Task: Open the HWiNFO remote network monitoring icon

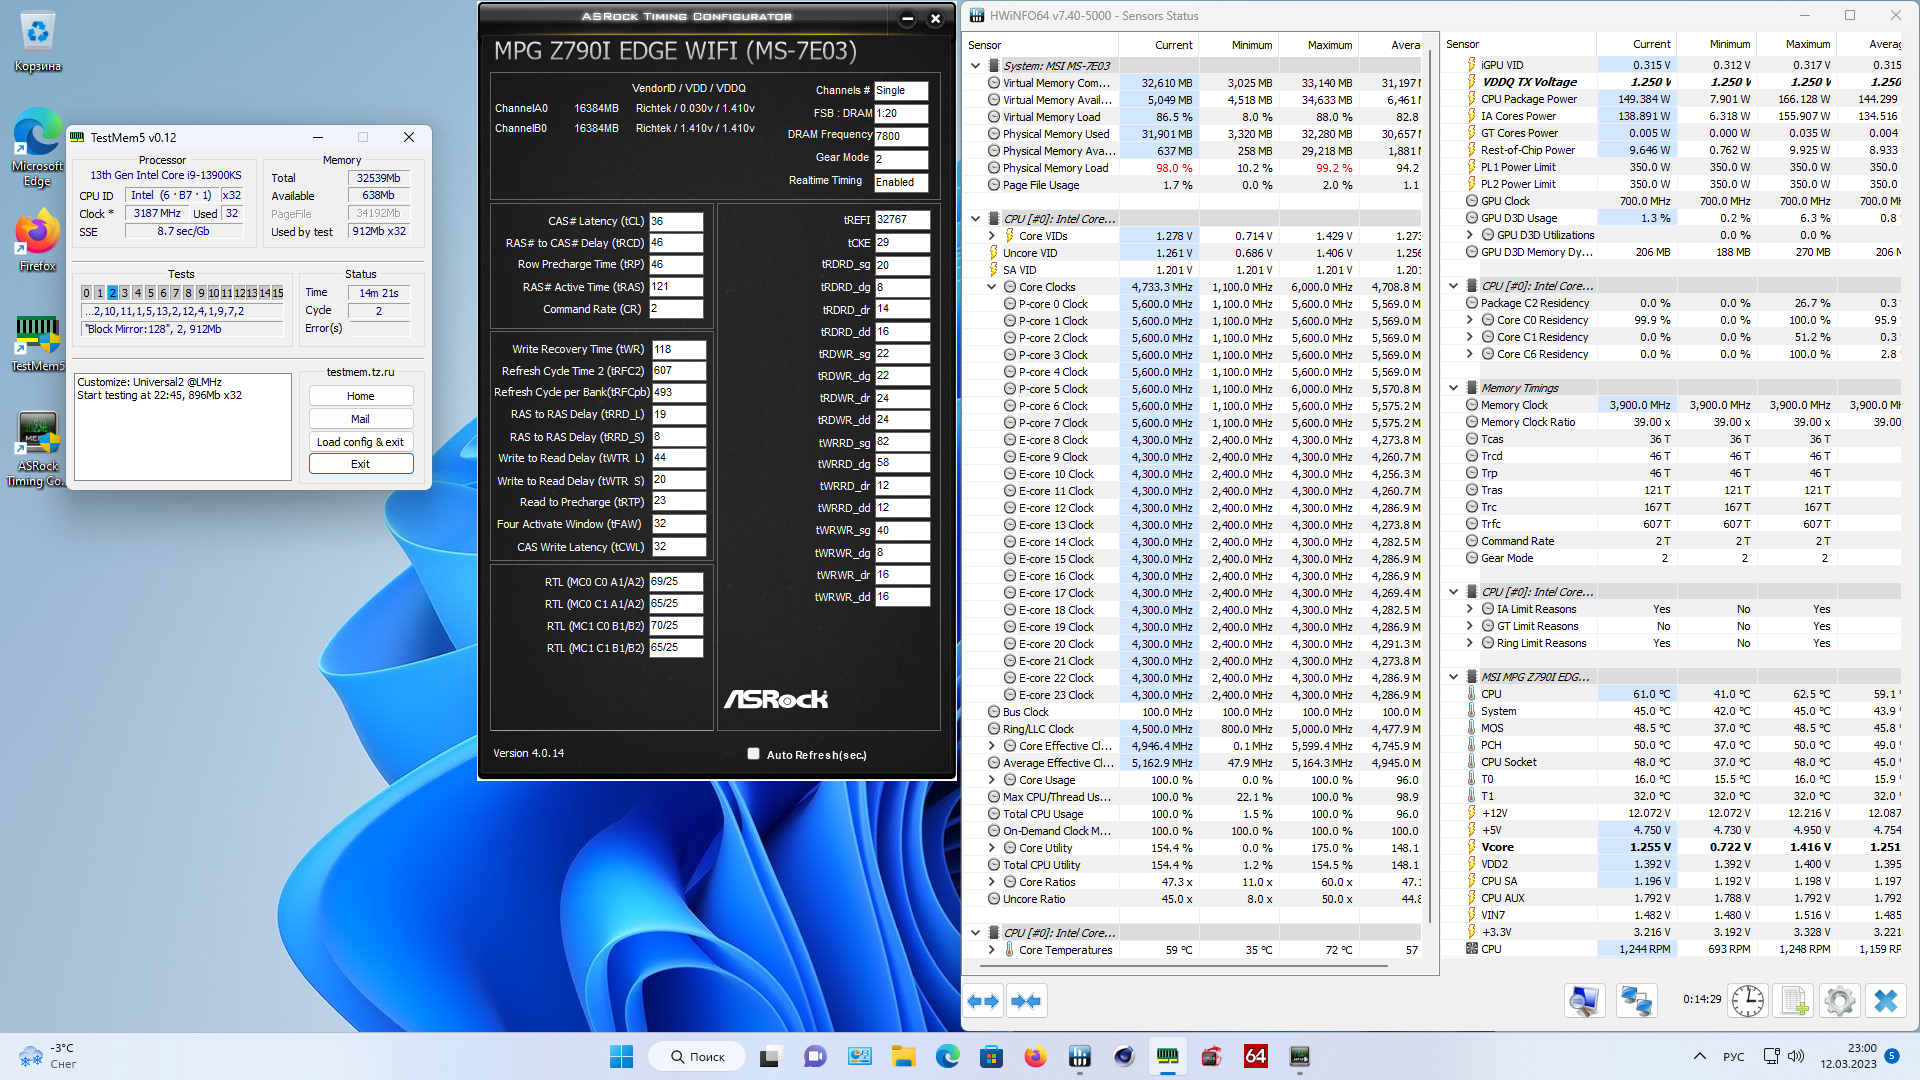Action: coord(1636,1001)
